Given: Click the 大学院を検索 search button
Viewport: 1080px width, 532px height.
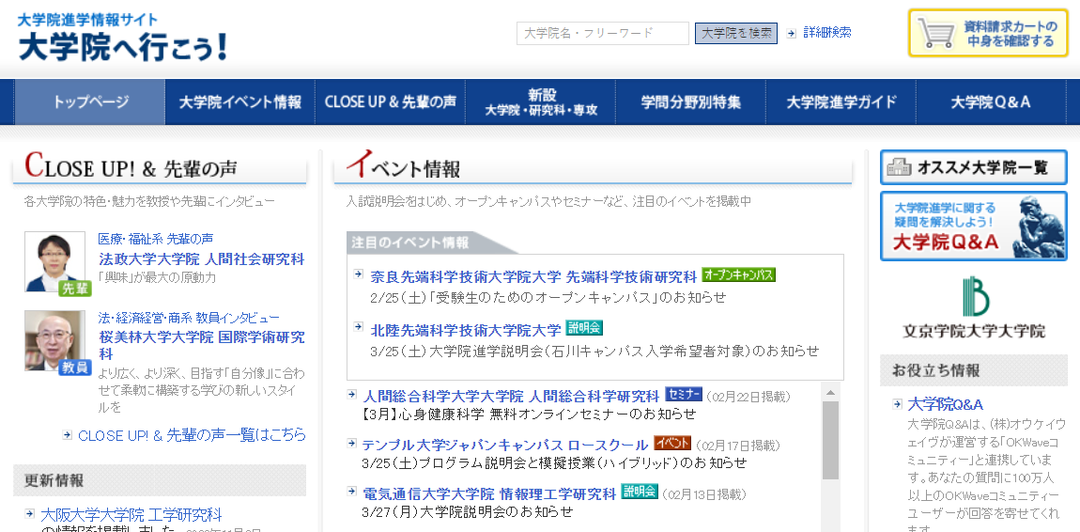Looking at the screenshot, I should 736,33.
